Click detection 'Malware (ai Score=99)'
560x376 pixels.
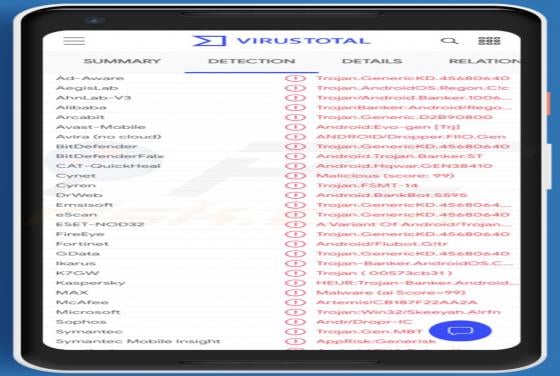coord(391,293)
